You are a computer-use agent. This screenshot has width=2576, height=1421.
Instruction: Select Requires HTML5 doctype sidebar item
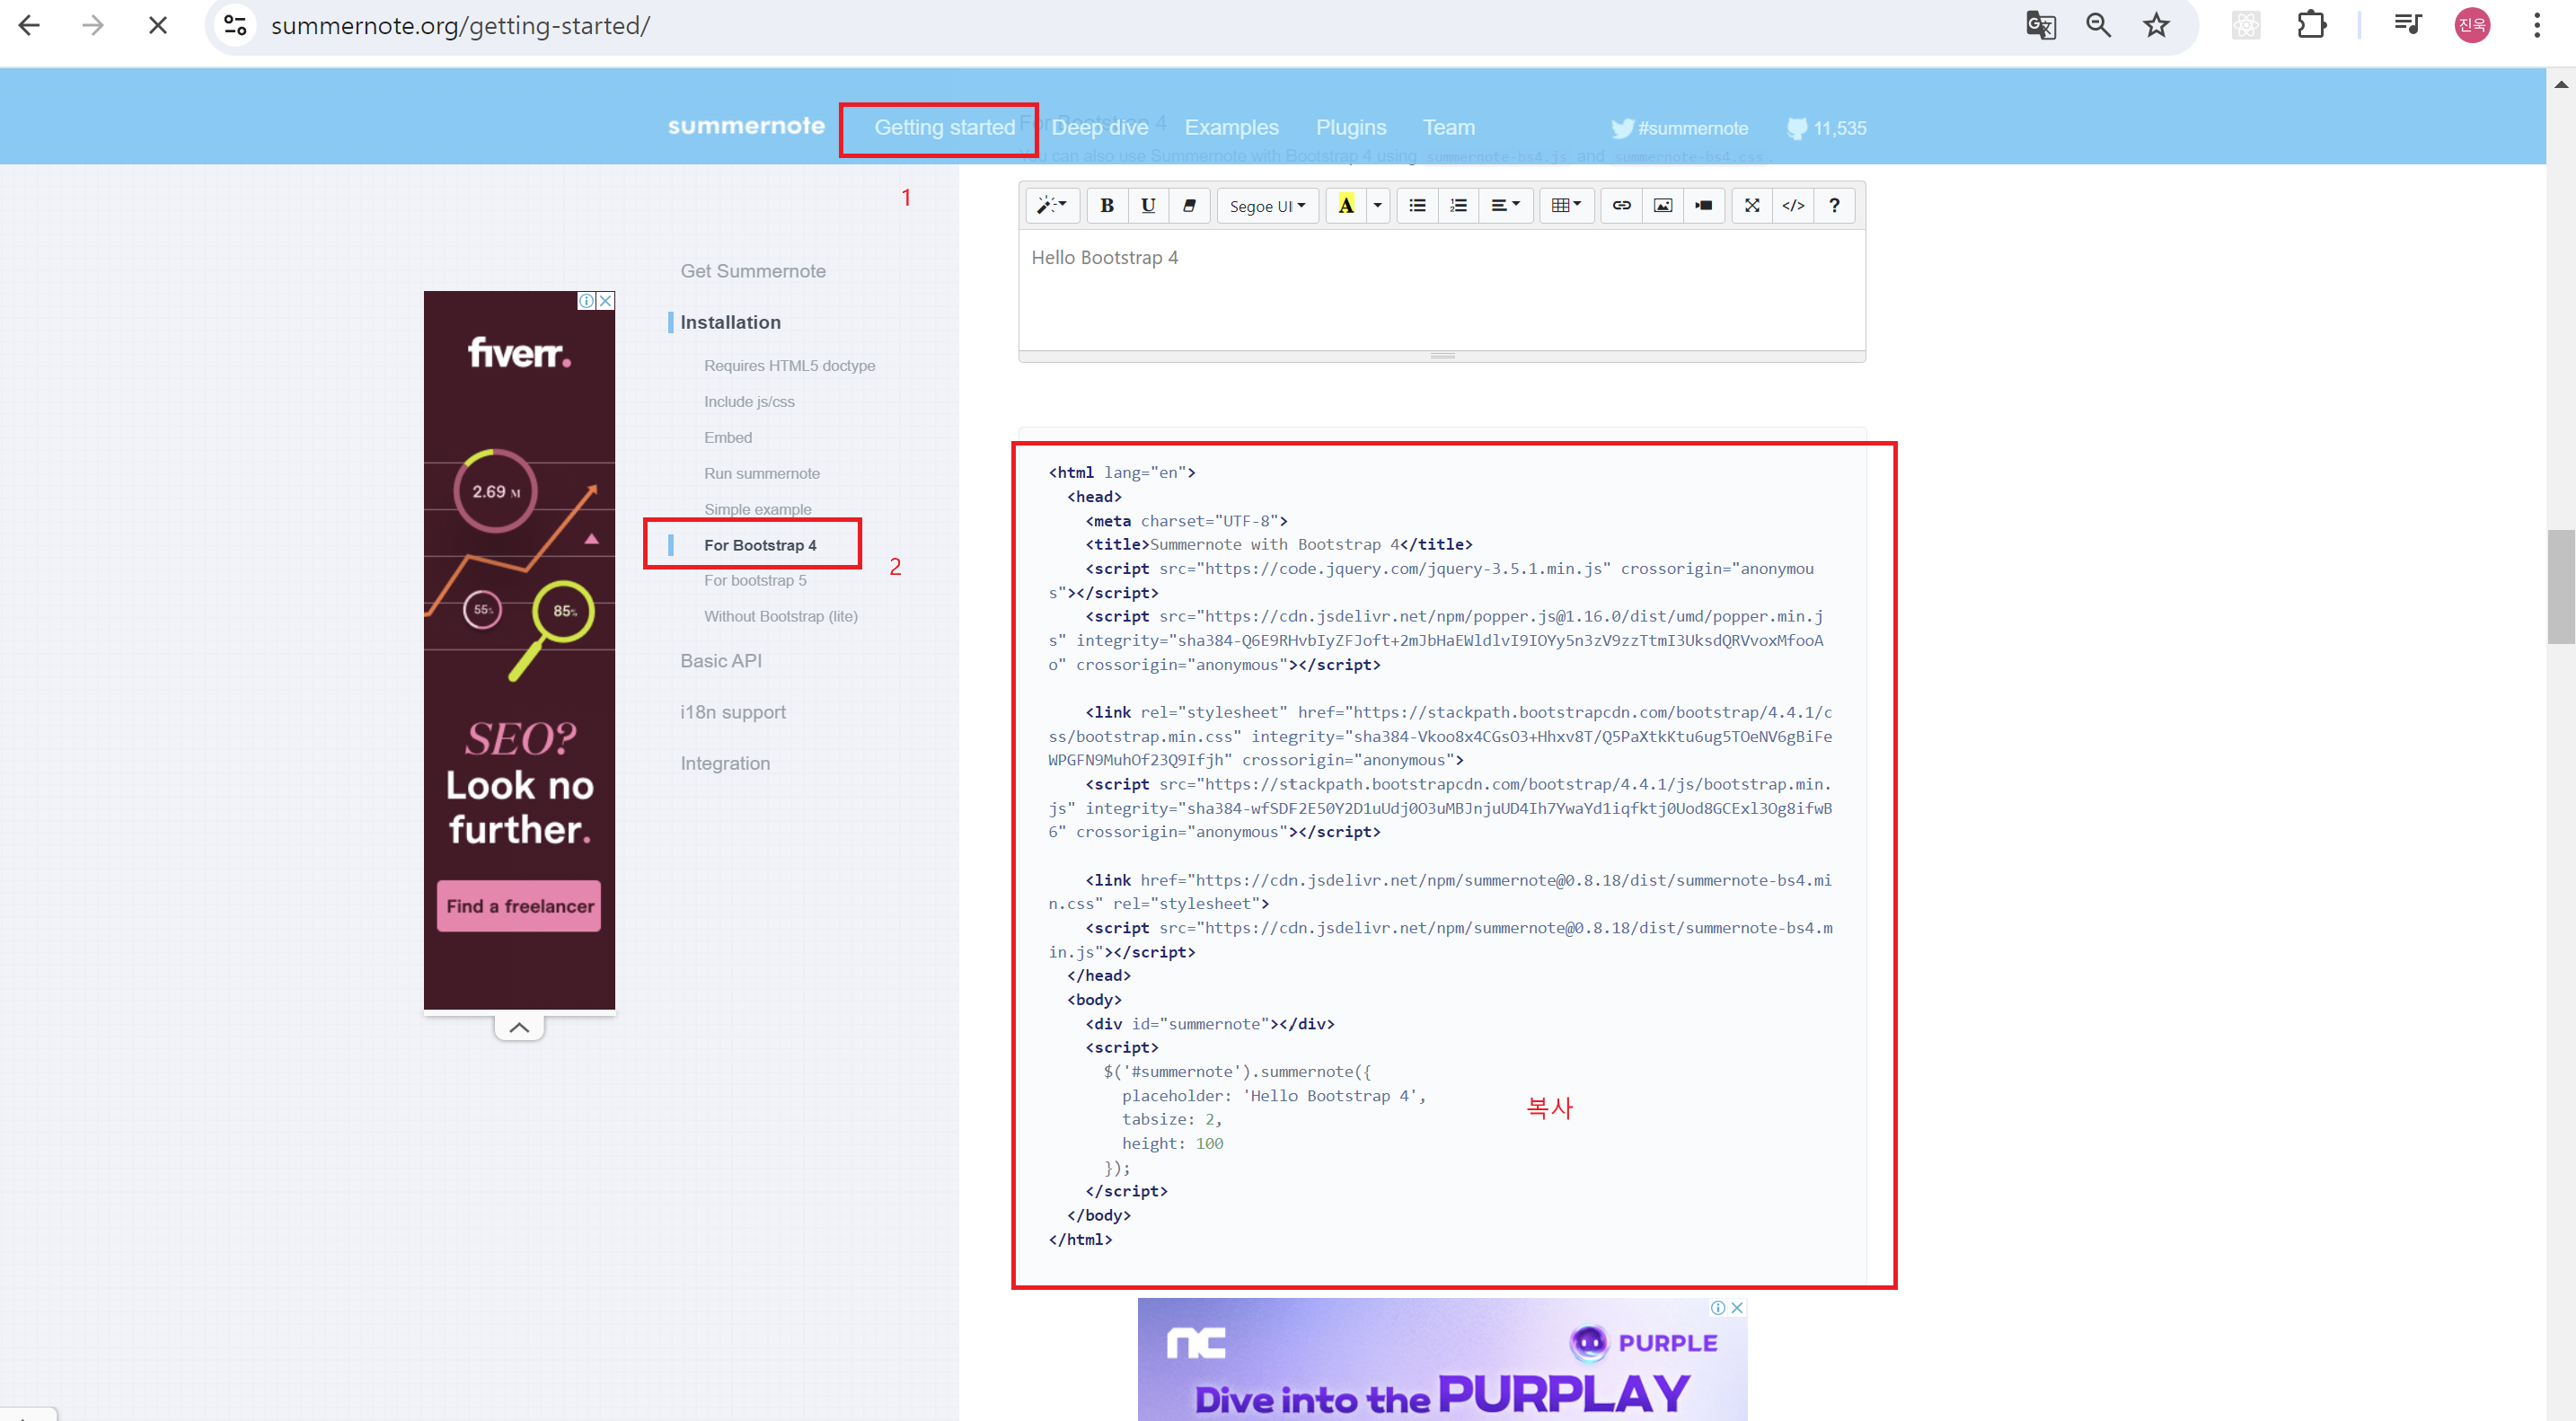tap(789, 366)
